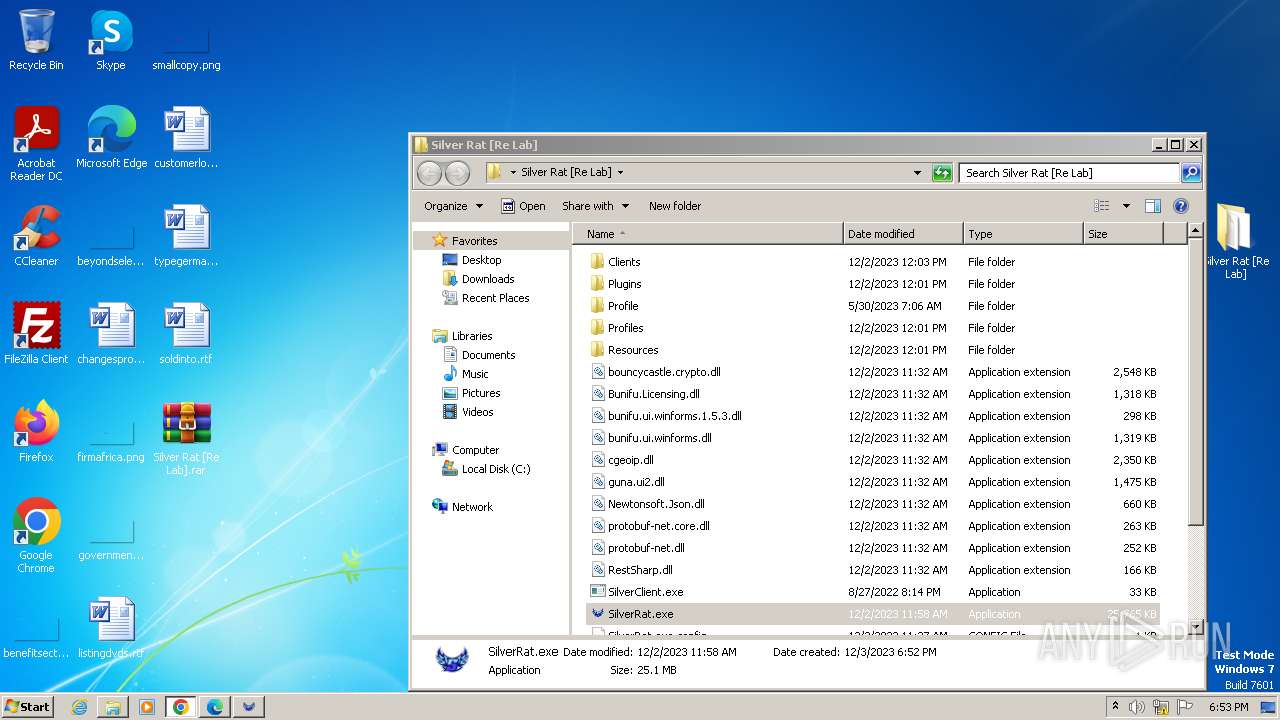
Task: Select the changespro Word document icon
Action: [111, 334]
